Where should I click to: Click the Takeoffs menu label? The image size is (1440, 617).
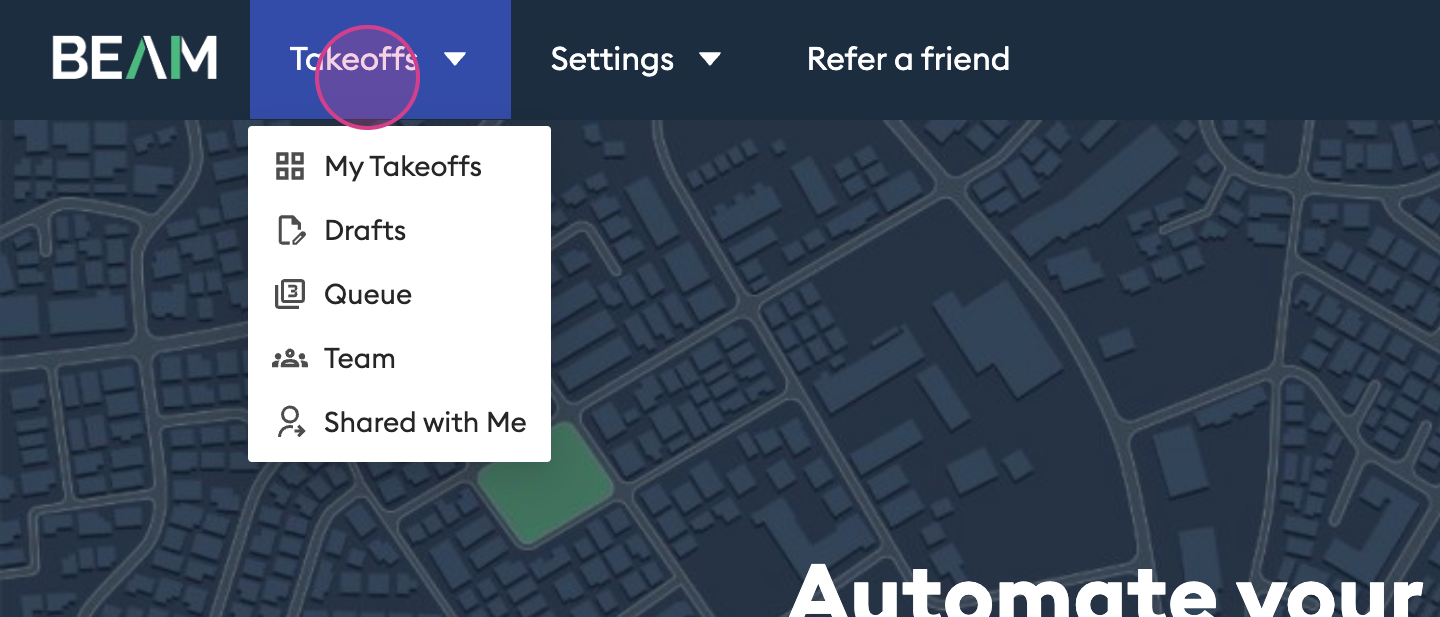click(x=353, y=59)
